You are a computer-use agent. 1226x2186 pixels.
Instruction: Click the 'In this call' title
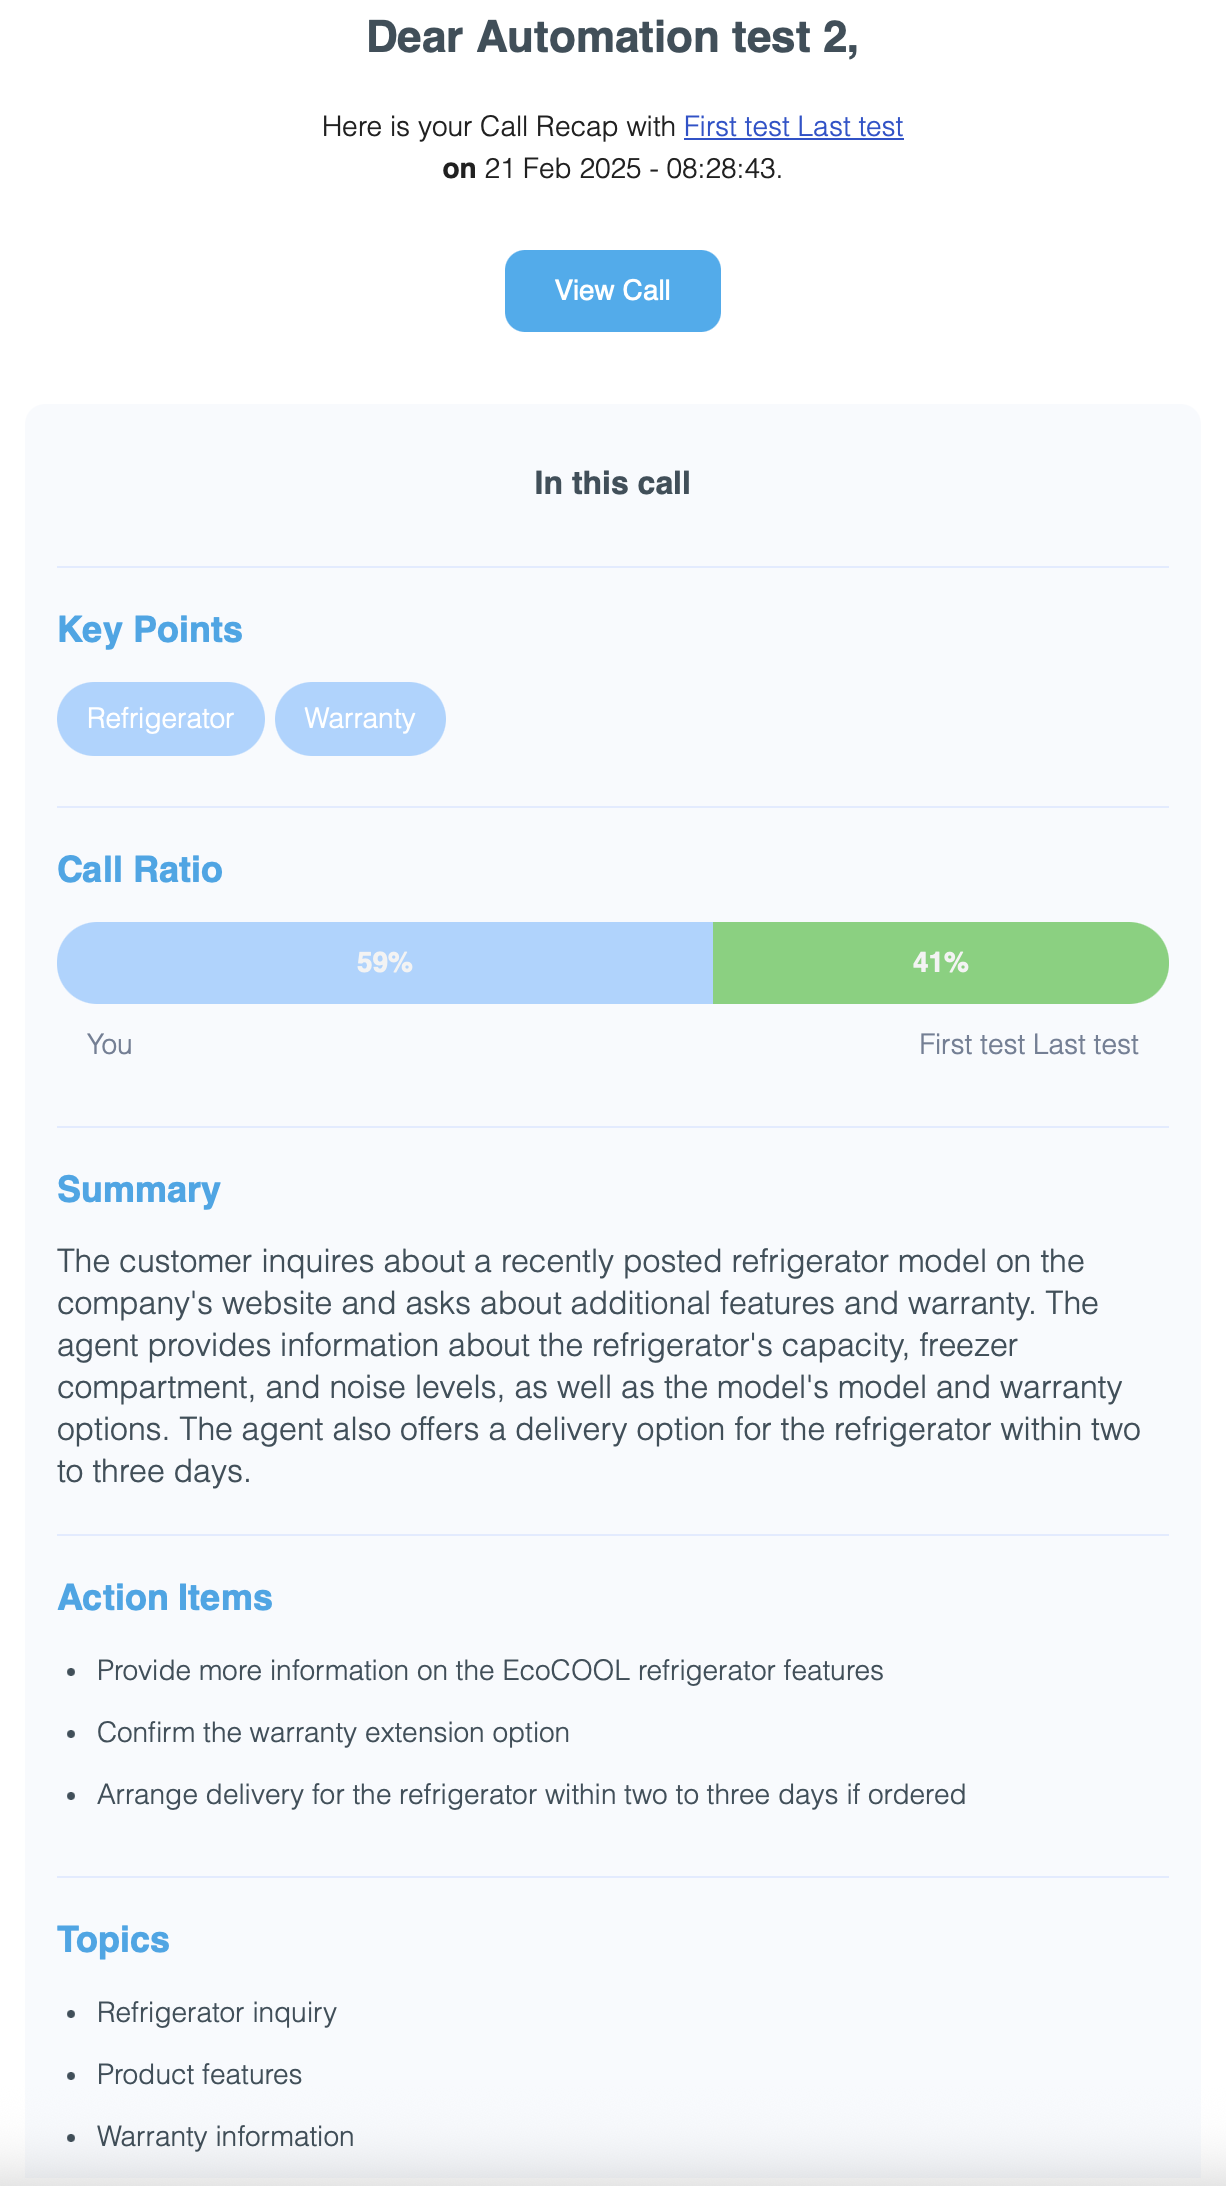coord(612,483)
